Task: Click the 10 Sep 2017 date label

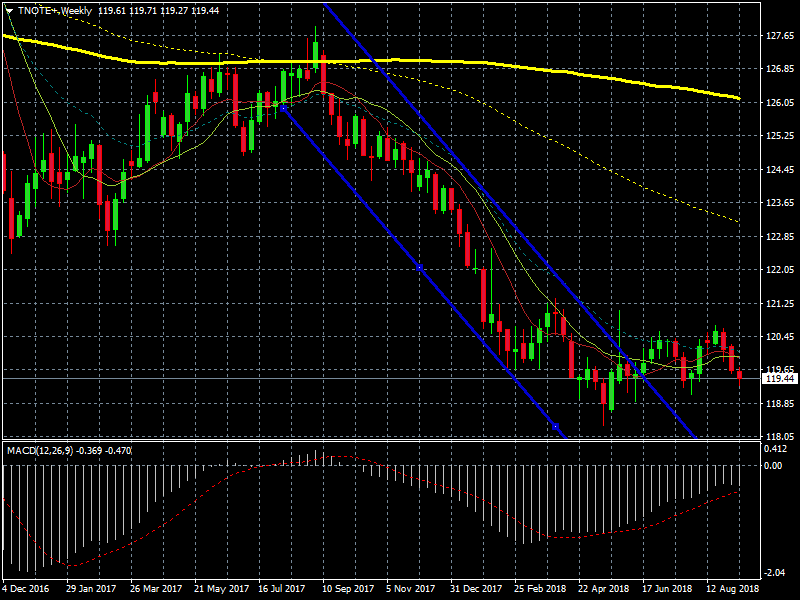Action: pos(348,589)
